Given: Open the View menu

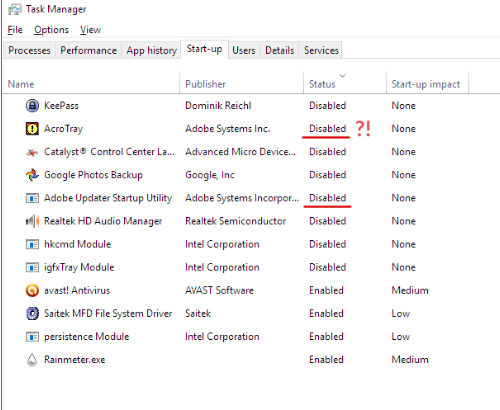Looking at the screenshot, I should click(90, 30).
